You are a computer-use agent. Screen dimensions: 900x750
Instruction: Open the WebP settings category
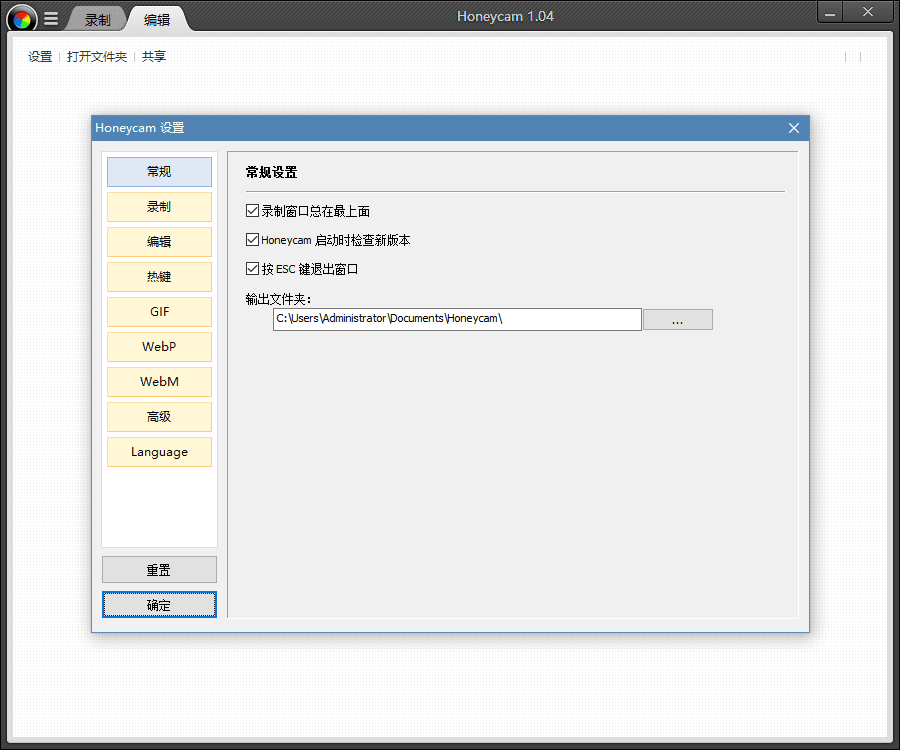point(160,347)
